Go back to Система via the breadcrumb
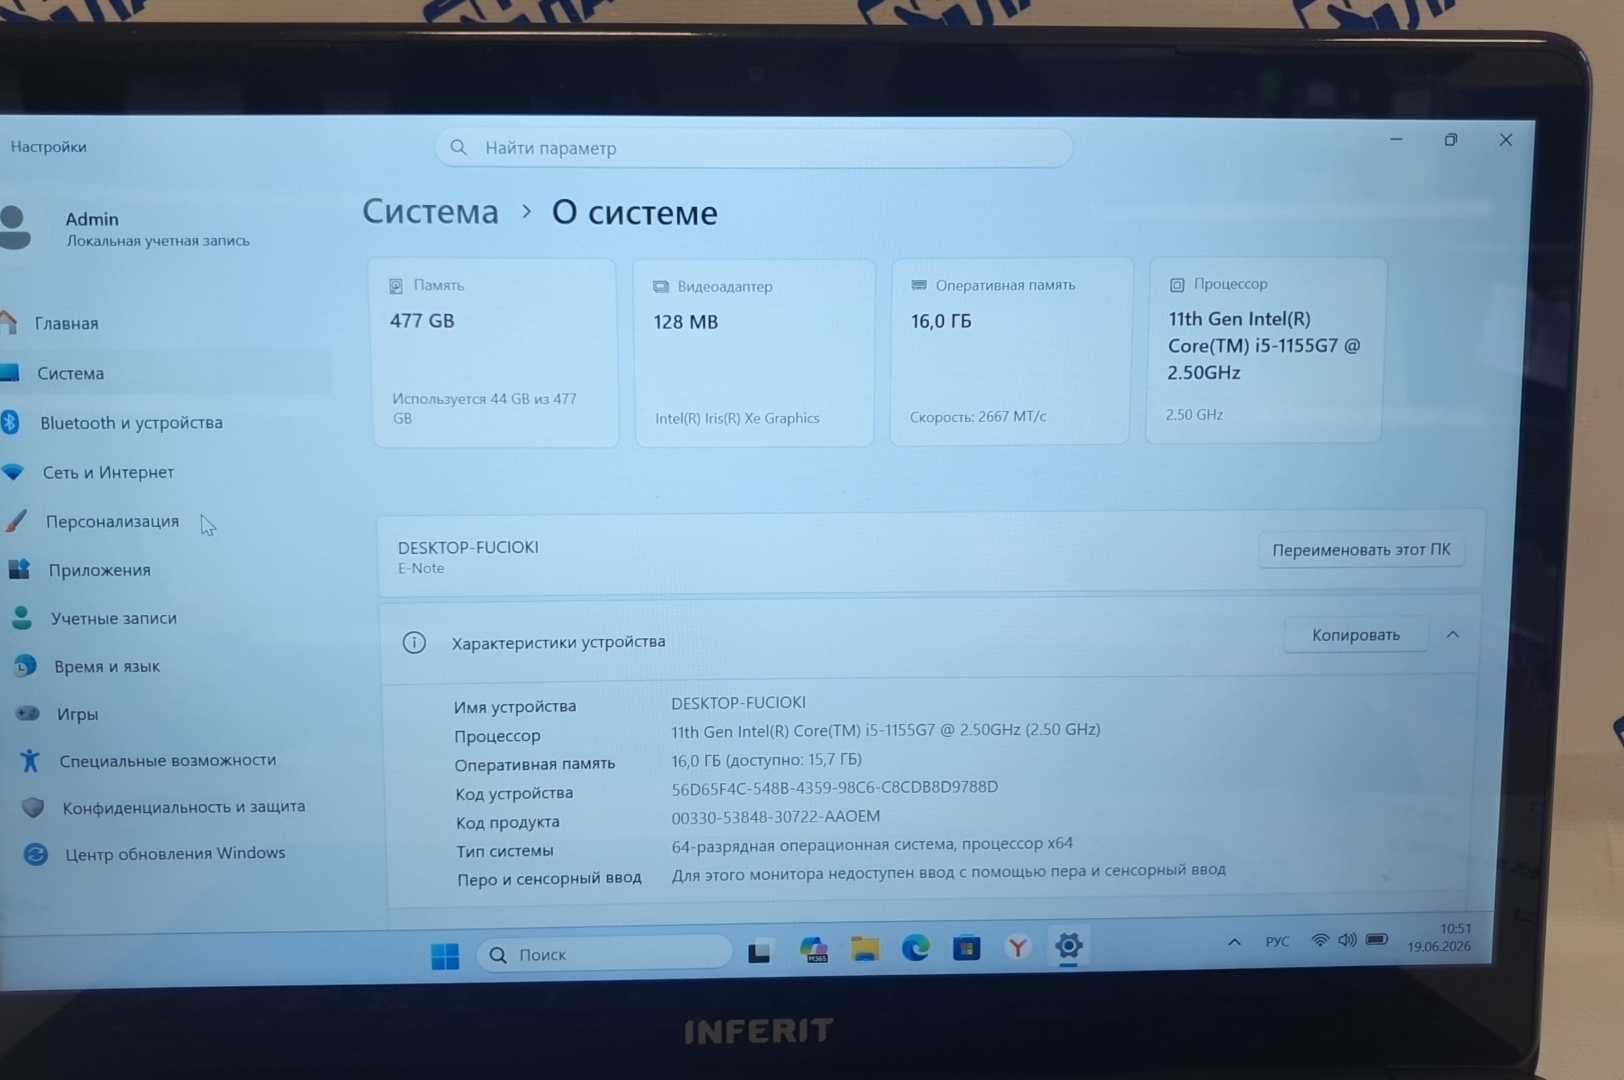This screenshot has width=1624, height=1080. coord(430,212)
